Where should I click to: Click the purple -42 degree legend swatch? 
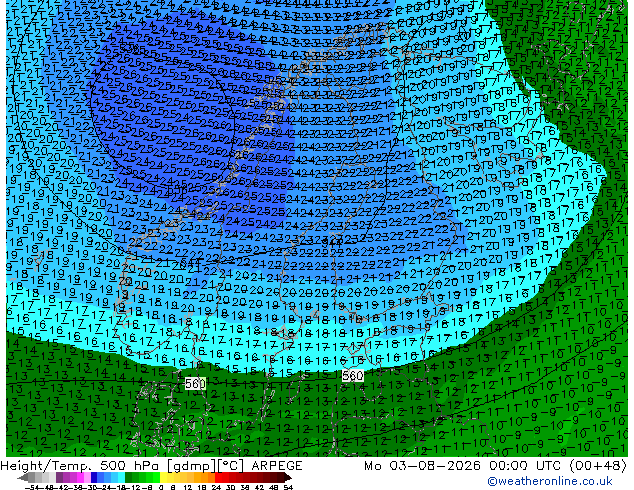(x=59, y=478)
